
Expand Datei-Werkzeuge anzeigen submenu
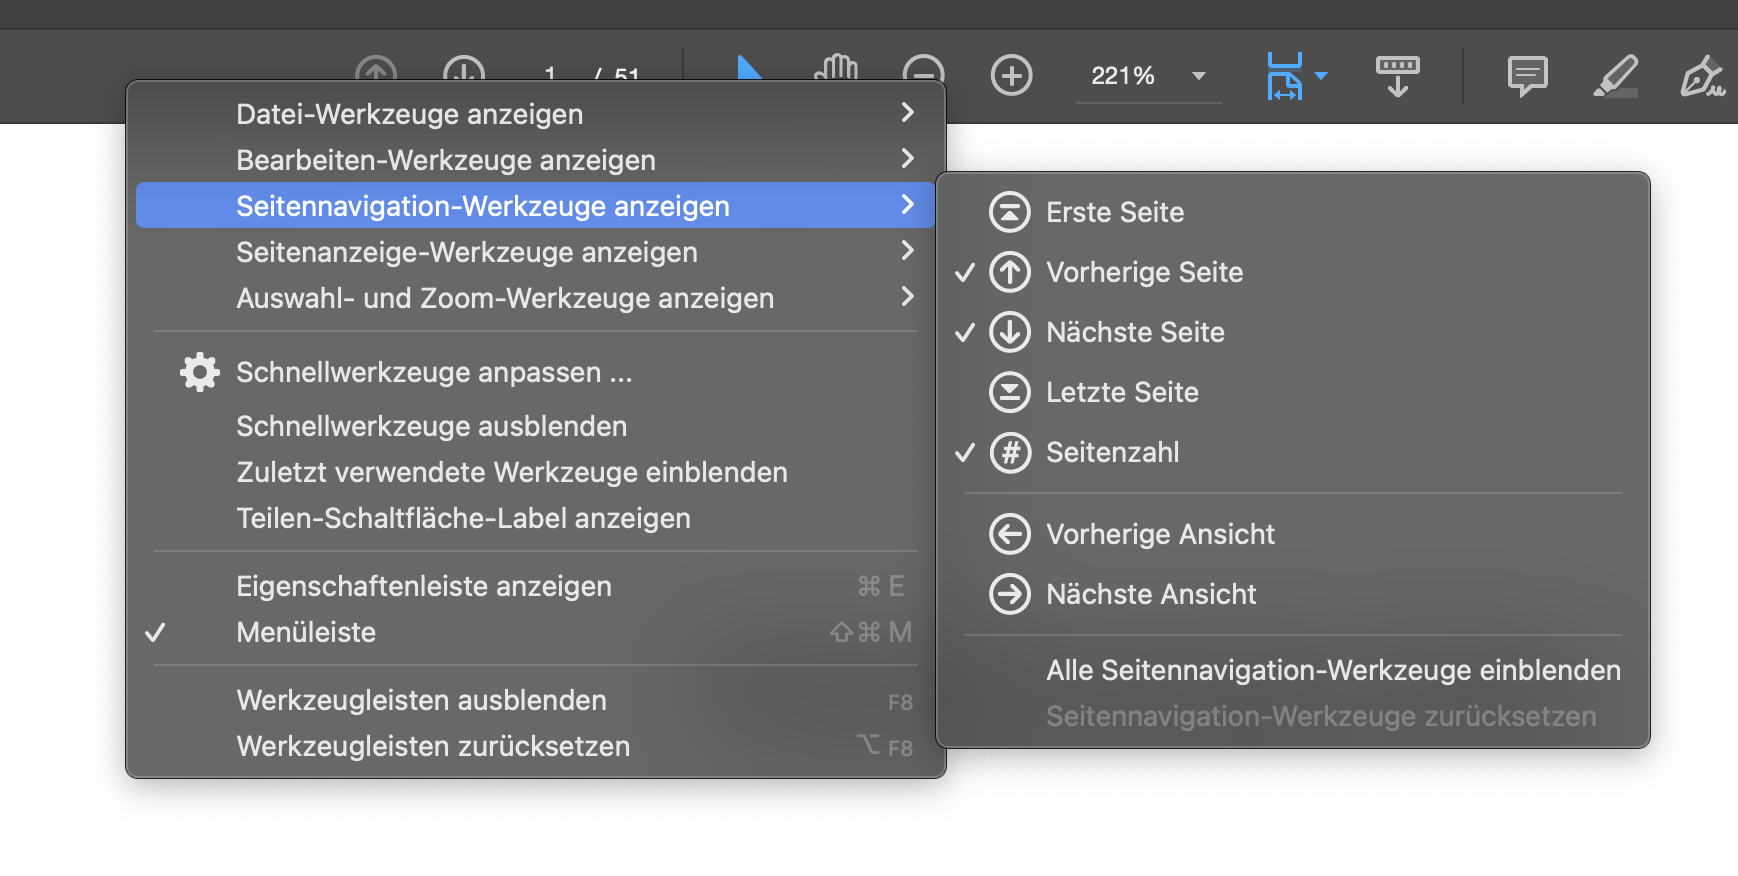pos(535,114)
